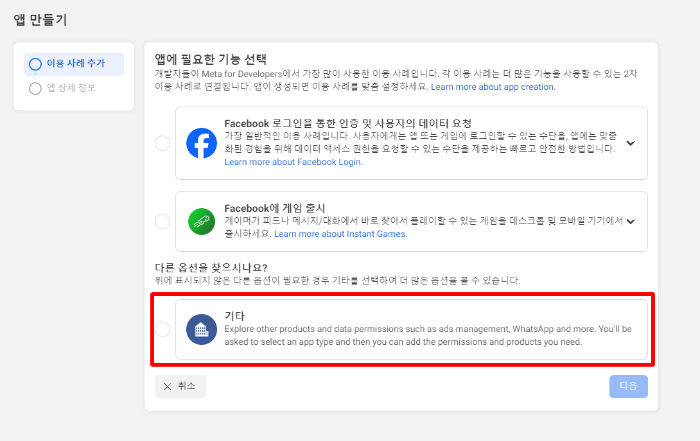Screen dimensions: 700x441
Task: Click the 앱에 필요한 기능 선택 heading
Action: point(211,59)
